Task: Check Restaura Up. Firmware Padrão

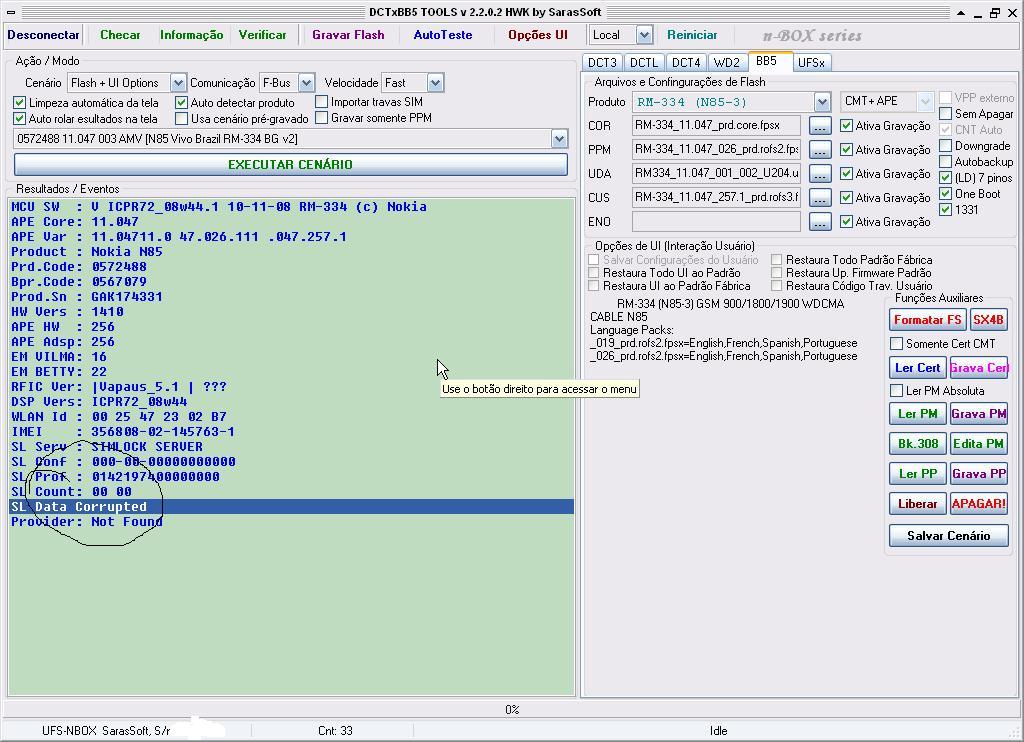Action: coord(776,272)
